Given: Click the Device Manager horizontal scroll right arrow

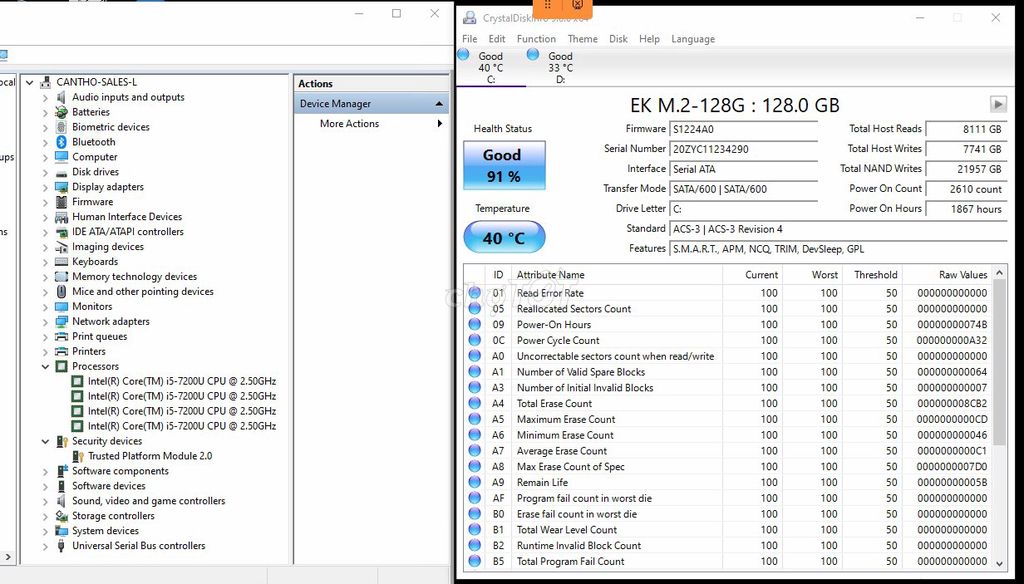Looking at the screenshot, I should [x=8, y=557].
